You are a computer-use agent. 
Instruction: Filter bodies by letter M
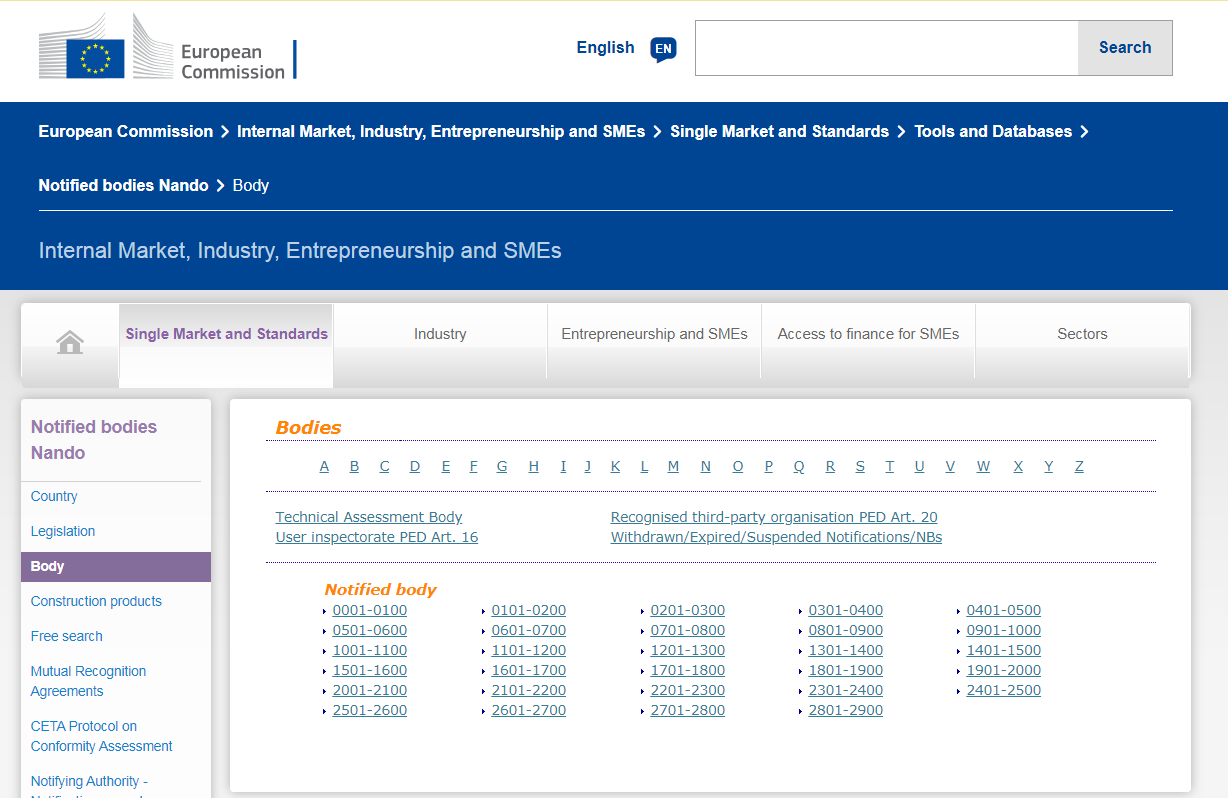(673, 466)
